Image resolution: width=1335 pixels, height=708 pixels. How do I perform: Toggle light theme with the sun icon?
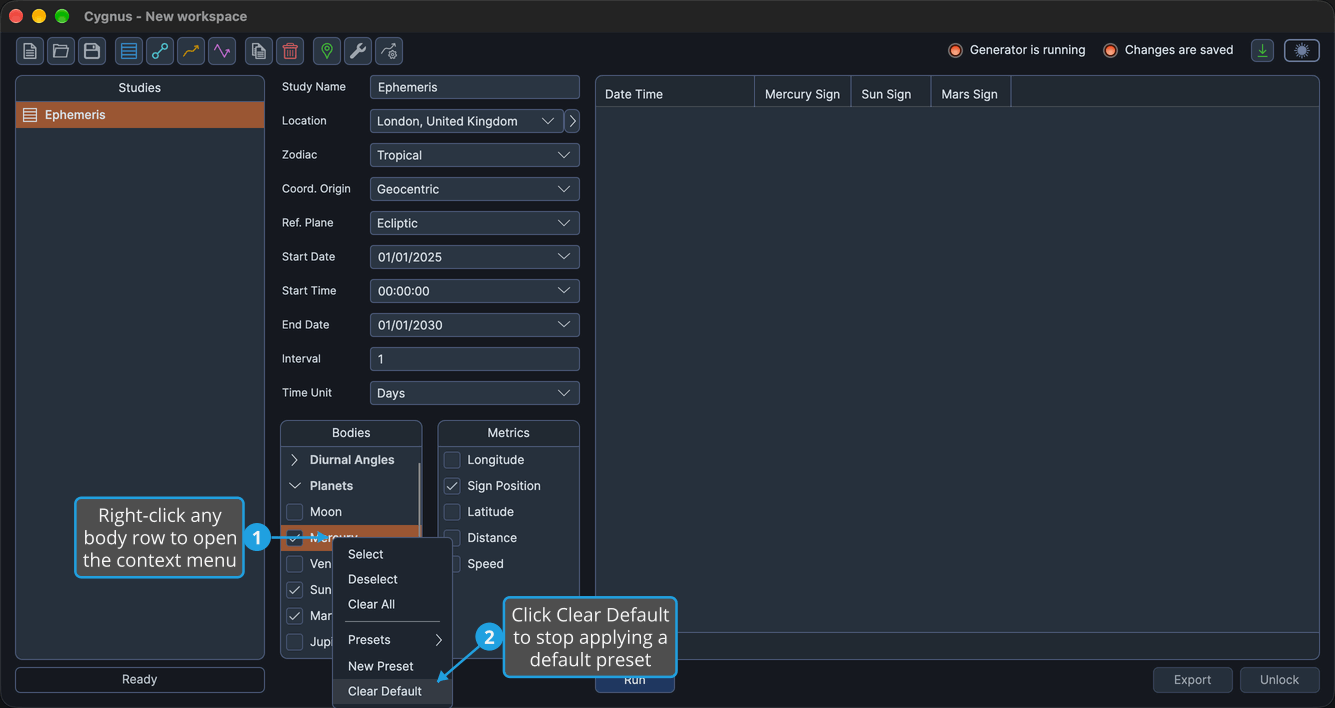[x=1302, y=50]
